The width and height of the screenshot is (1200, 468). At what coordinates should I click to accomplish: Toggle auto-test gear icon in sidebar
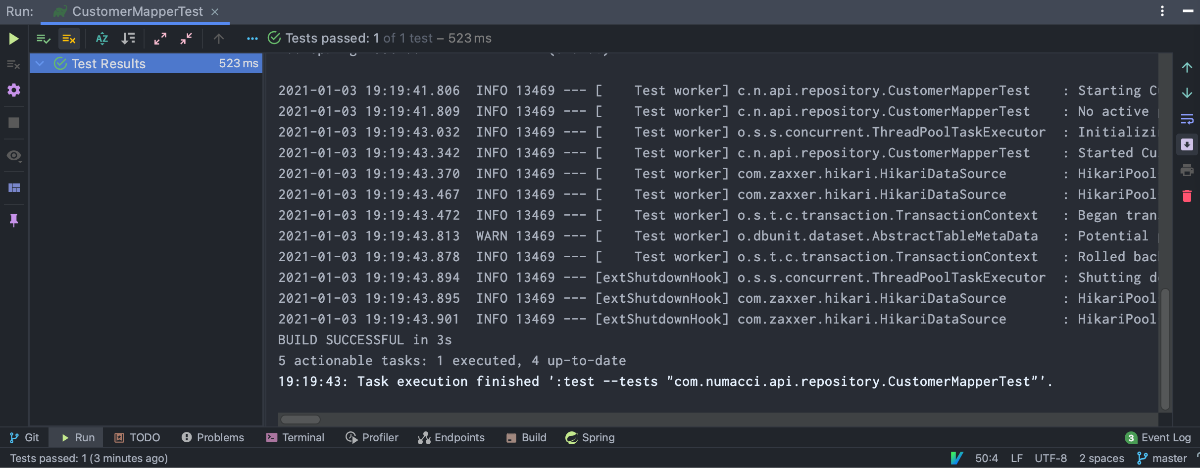(14, 90)
